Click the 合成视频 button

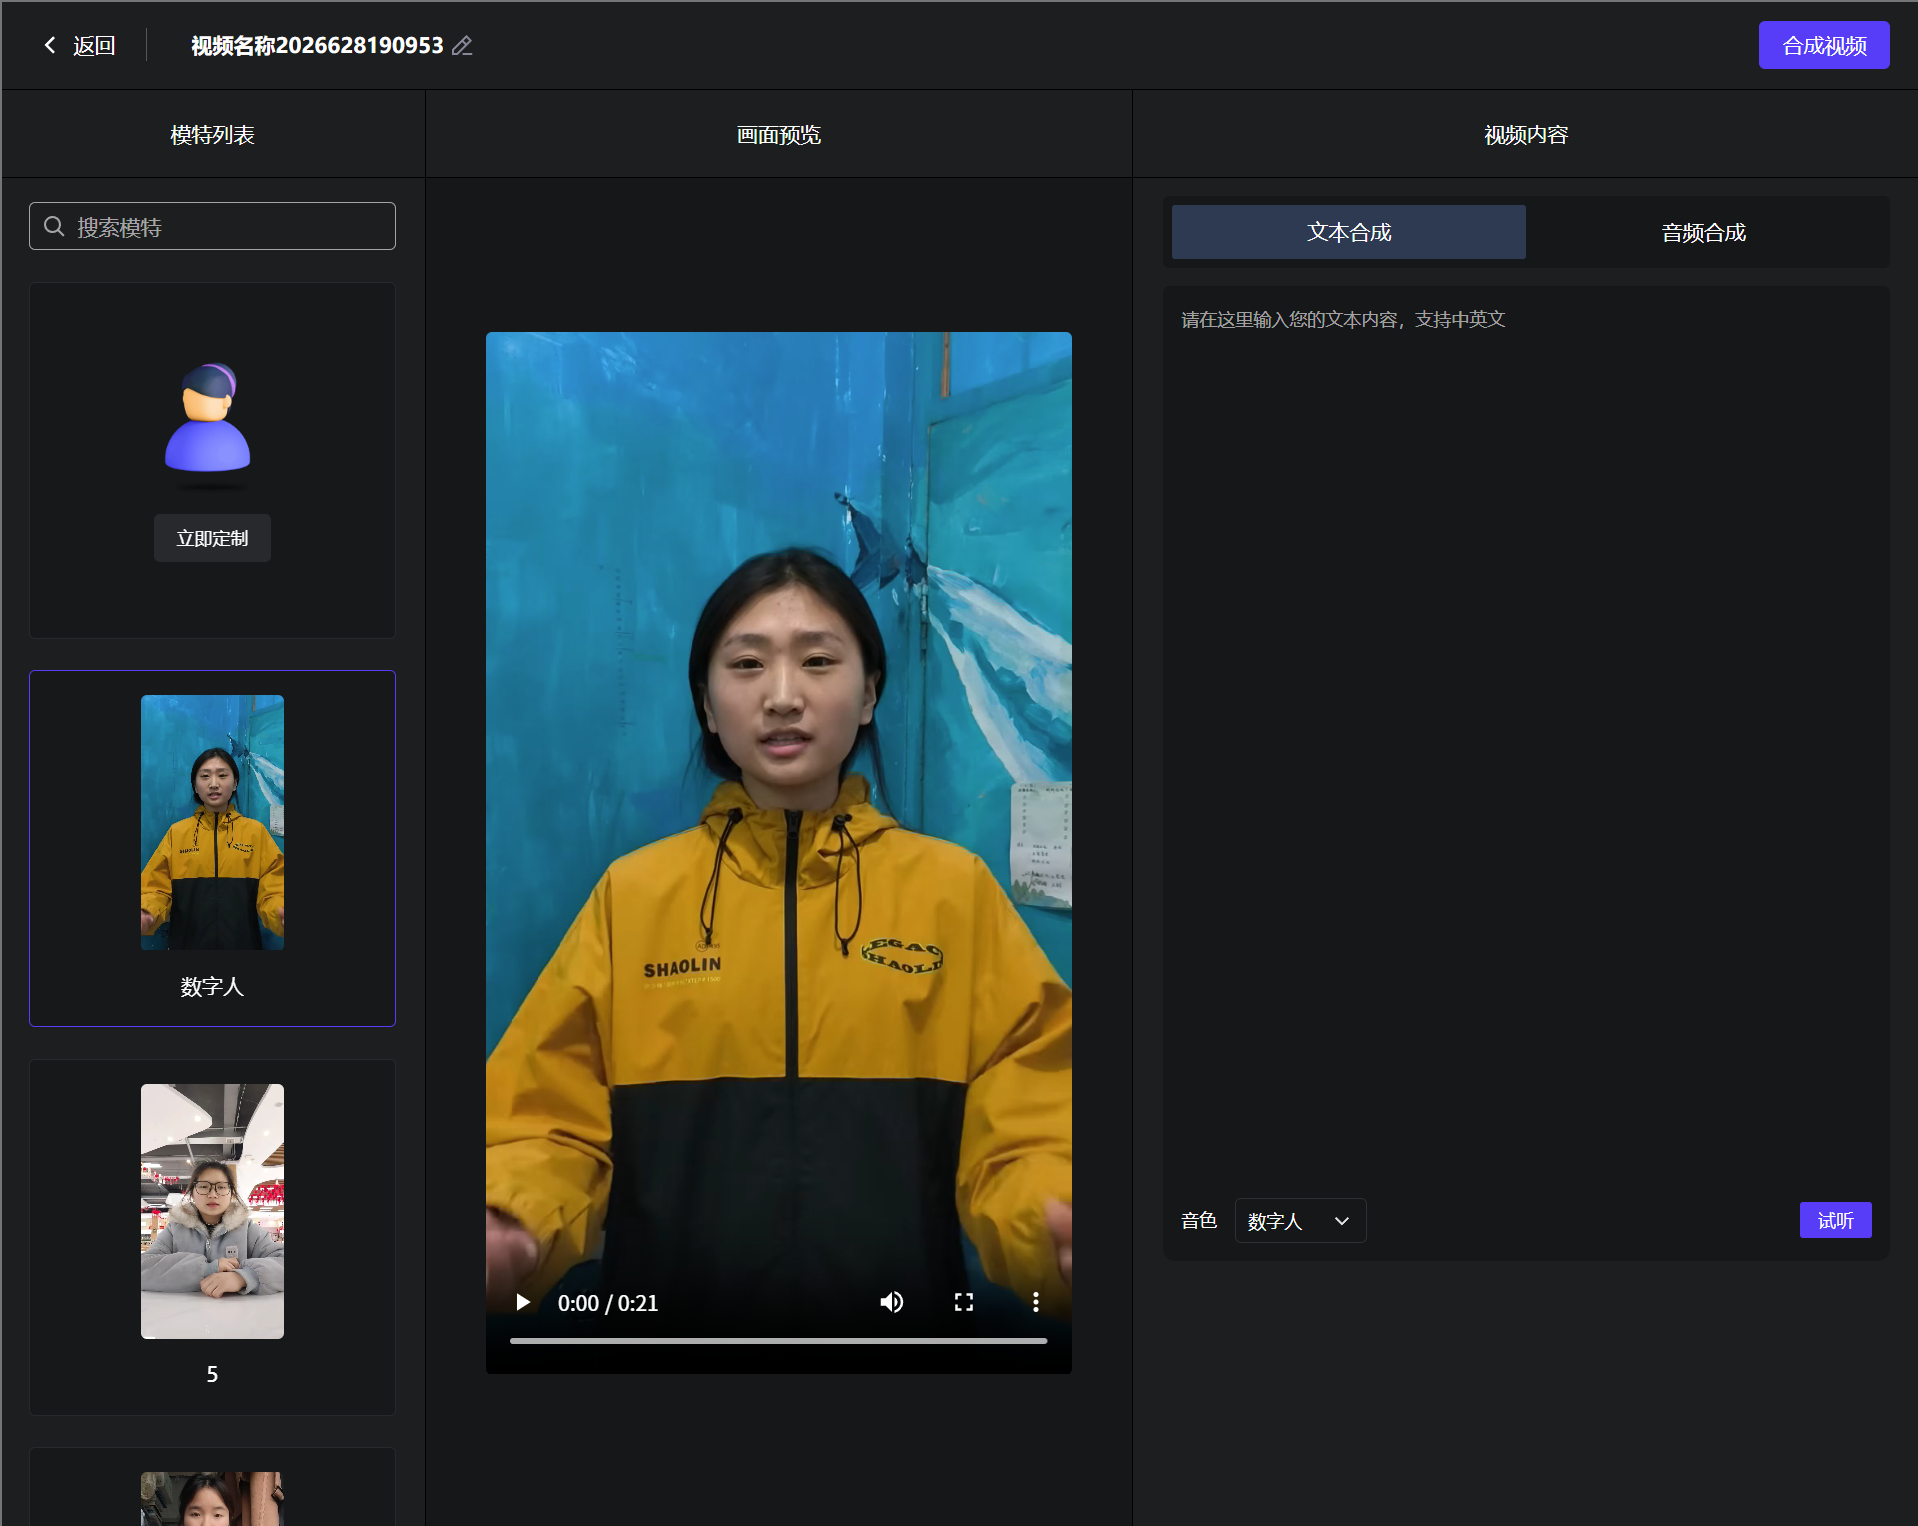click(1823, 46)
